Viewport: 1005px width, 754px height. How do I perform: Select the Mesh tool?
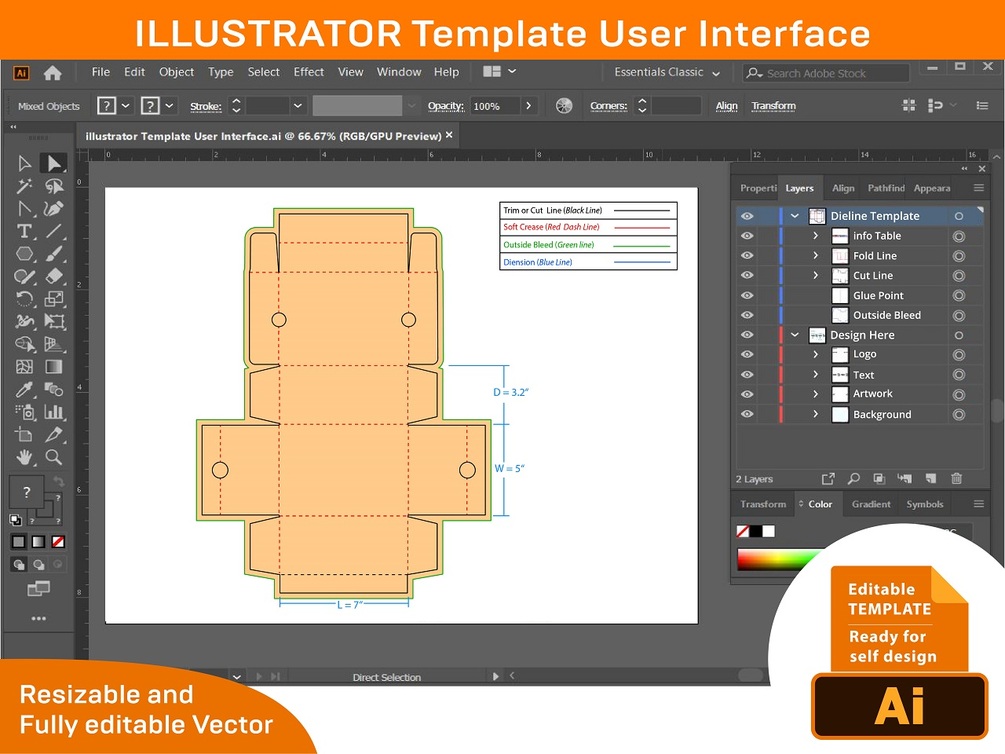click(x=24, y=367)
